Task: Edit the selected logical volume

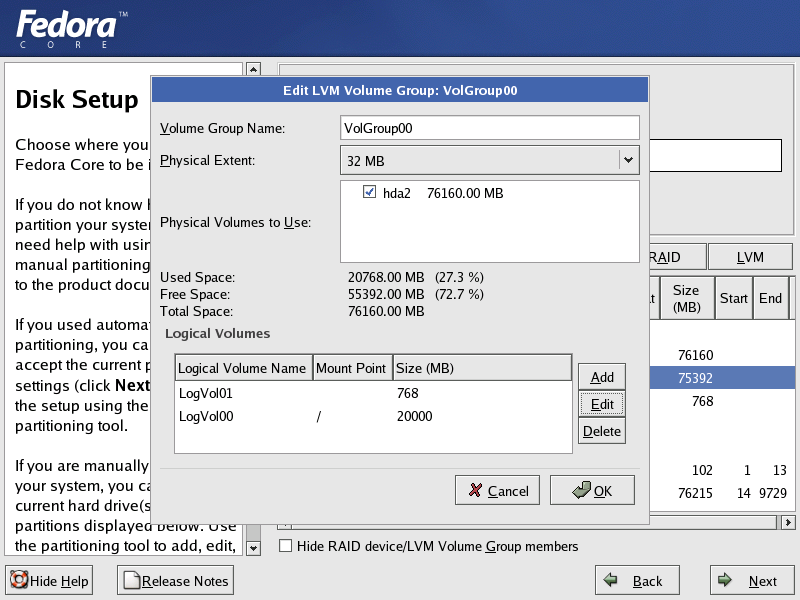Action: 602,404
